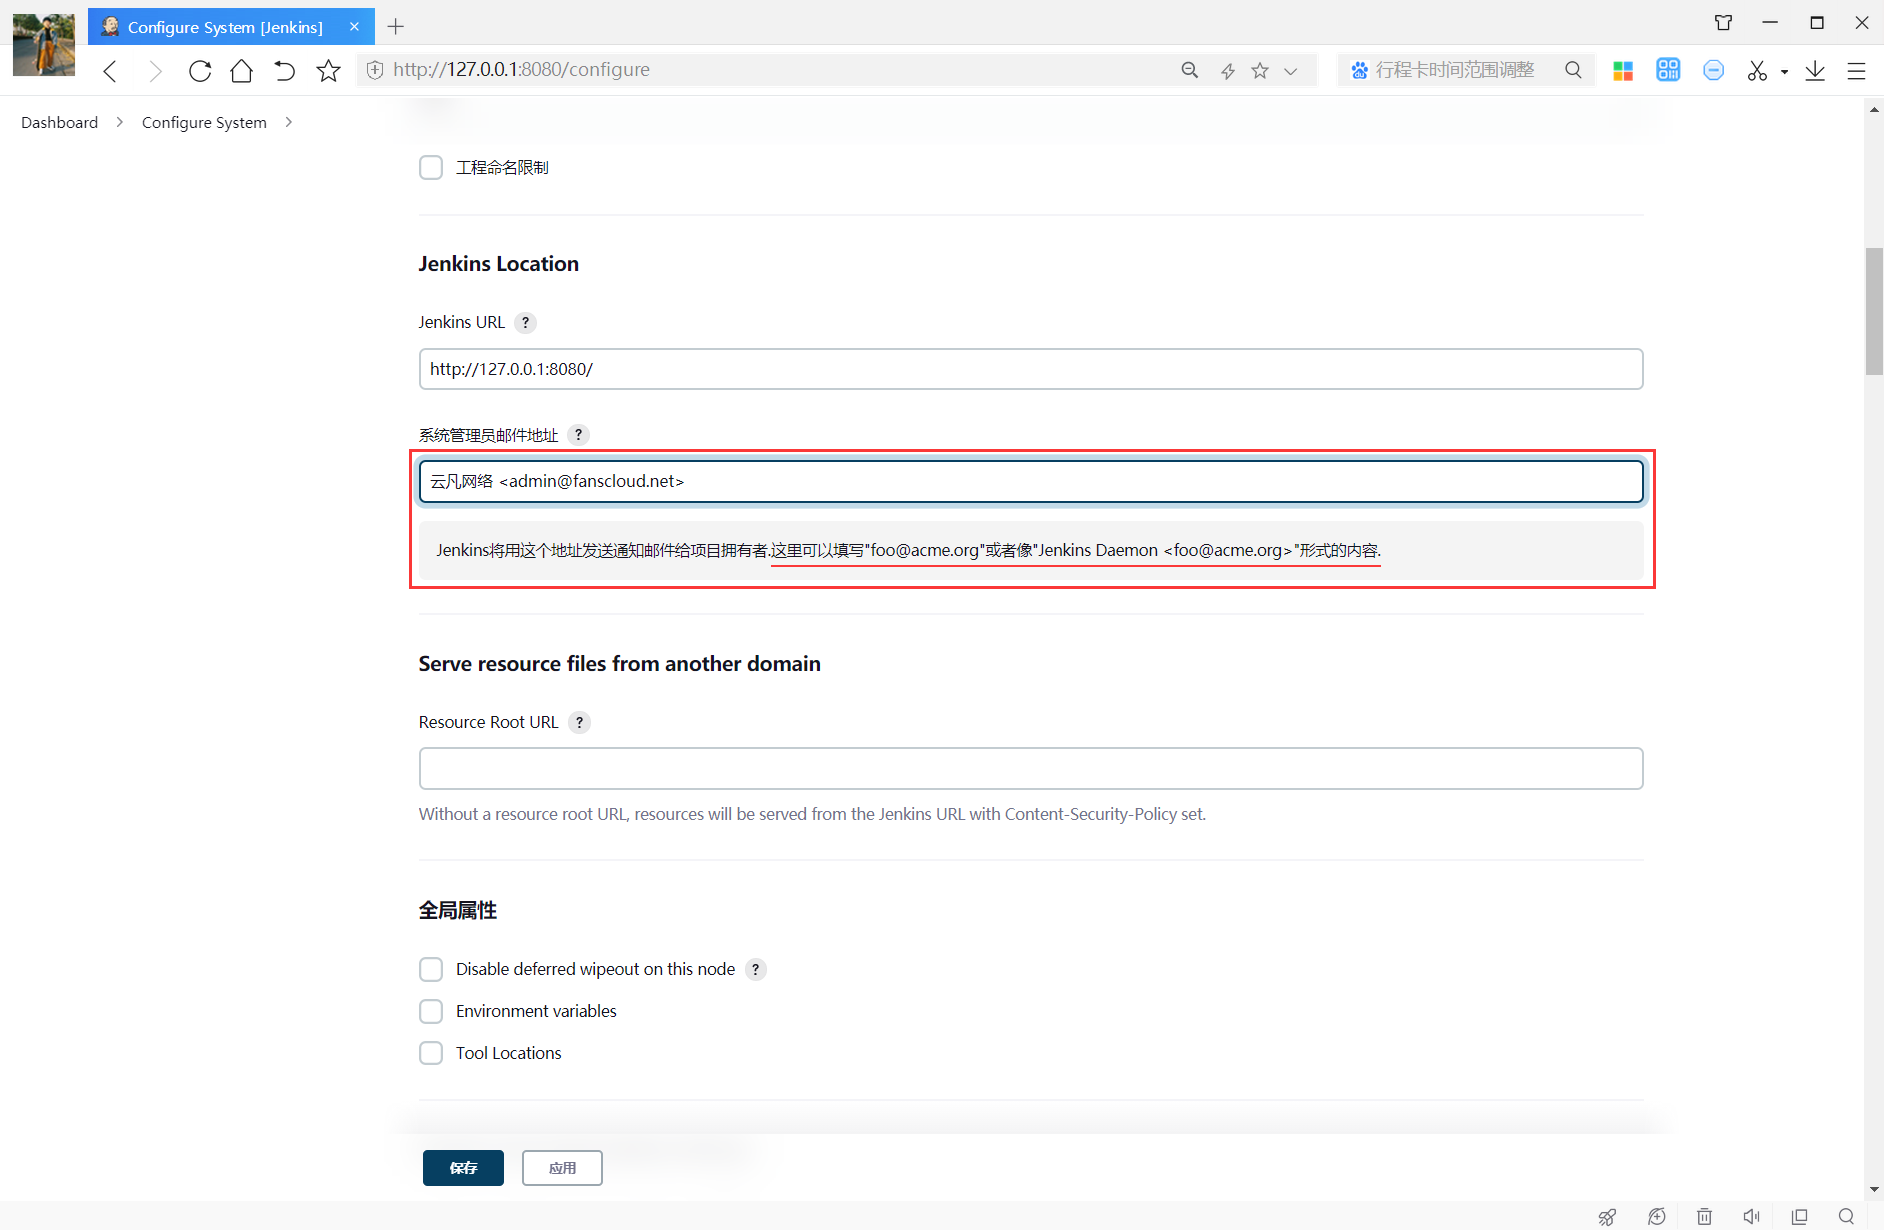Expand address bar dropdown arrow
This screenshot has width=1884, height=1230.
click(x=1291, y=71)
